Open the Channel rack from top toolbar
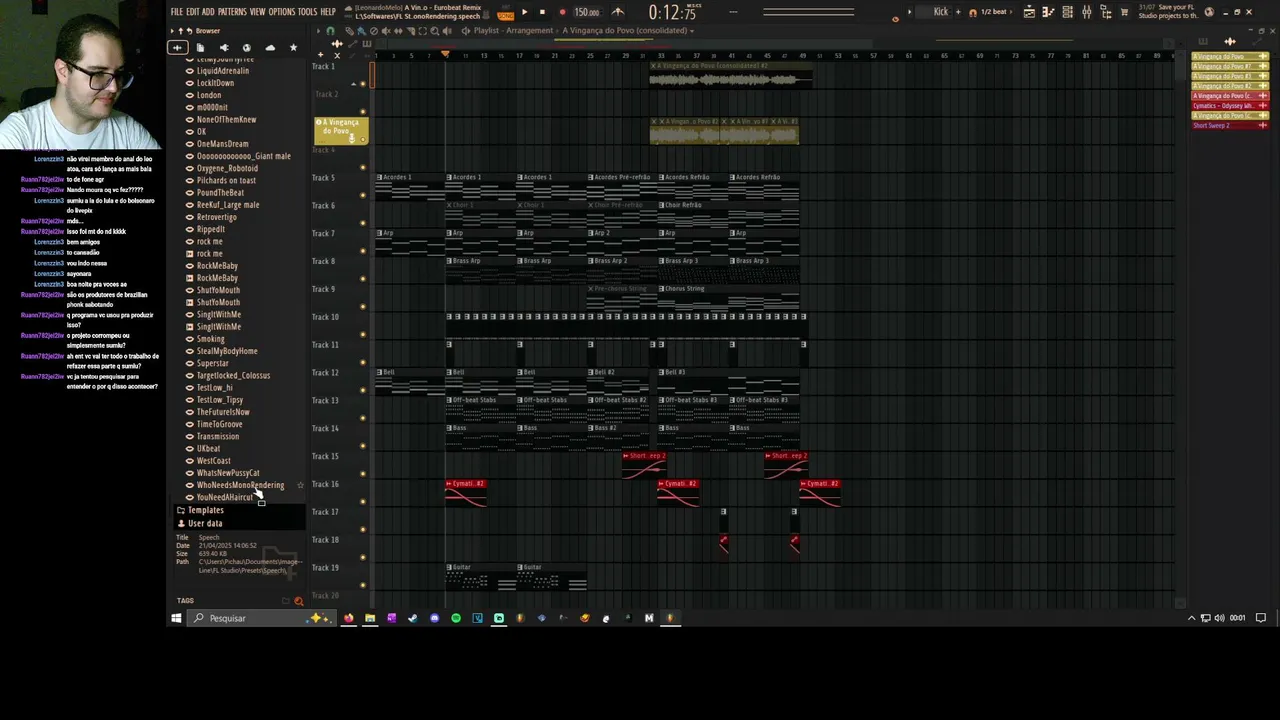The height and width of the screenshot is (720, 1280). click(1067, 12)
